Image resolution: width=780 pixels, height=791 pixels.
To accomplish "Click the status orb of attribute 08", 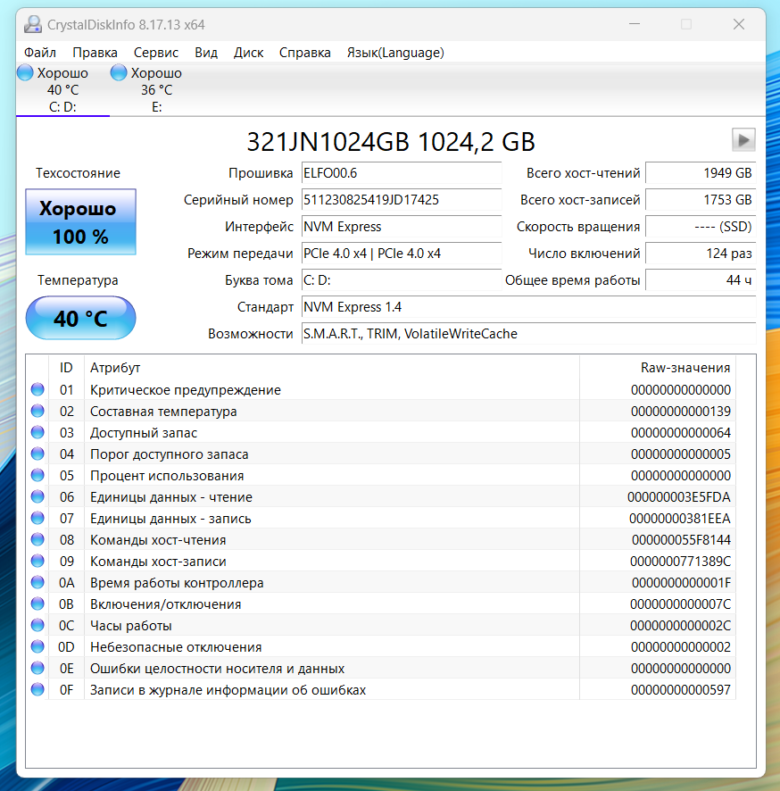I will pos(37,539).
